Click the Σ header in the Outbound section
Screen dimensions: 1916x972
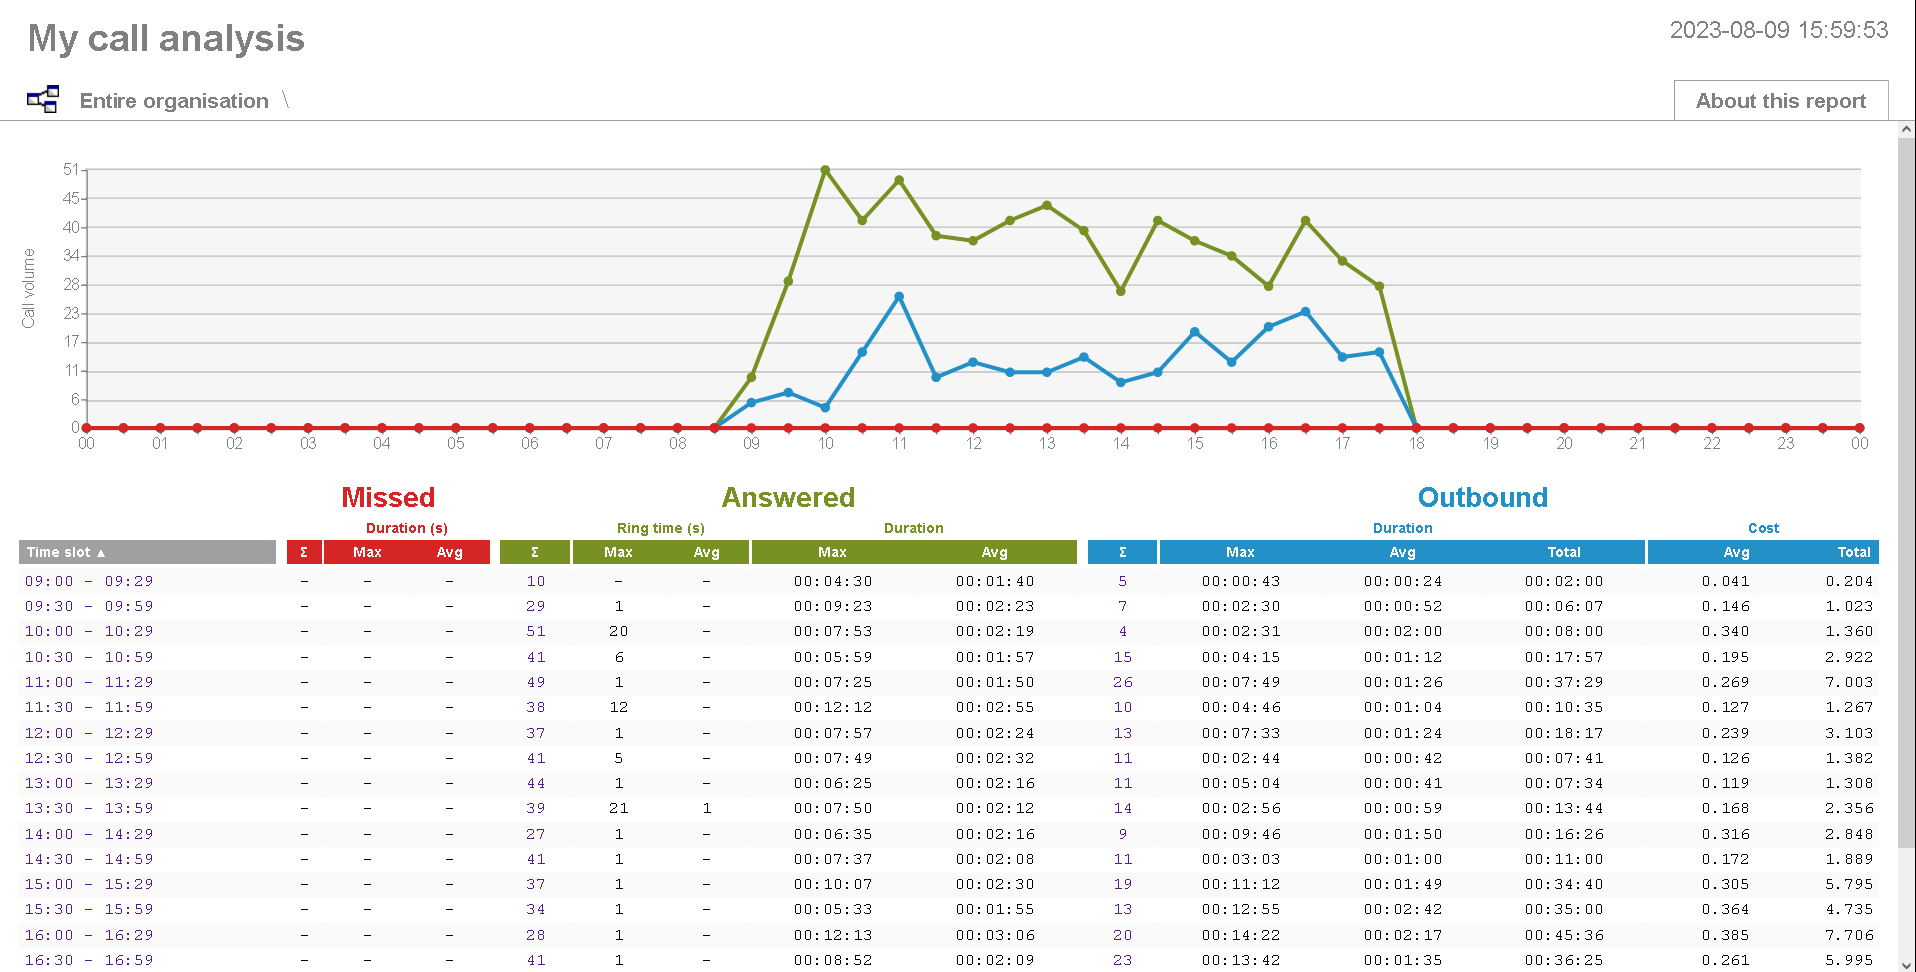1122,551
